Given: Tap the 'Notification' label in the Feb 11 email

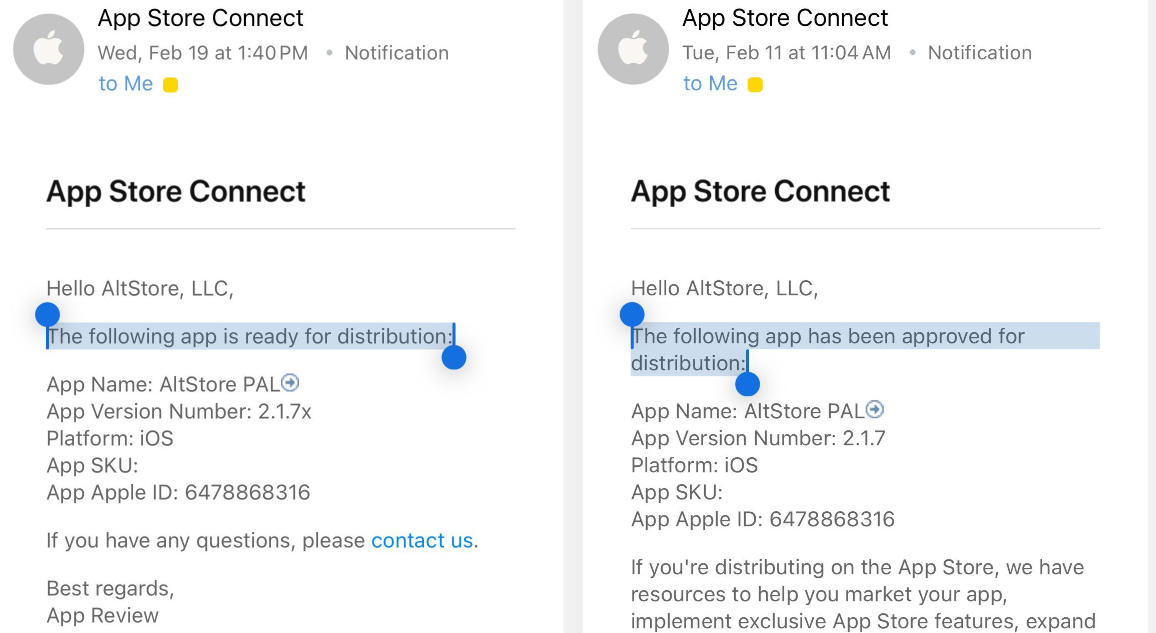Looking at the screenshot, I should (980, 53).
